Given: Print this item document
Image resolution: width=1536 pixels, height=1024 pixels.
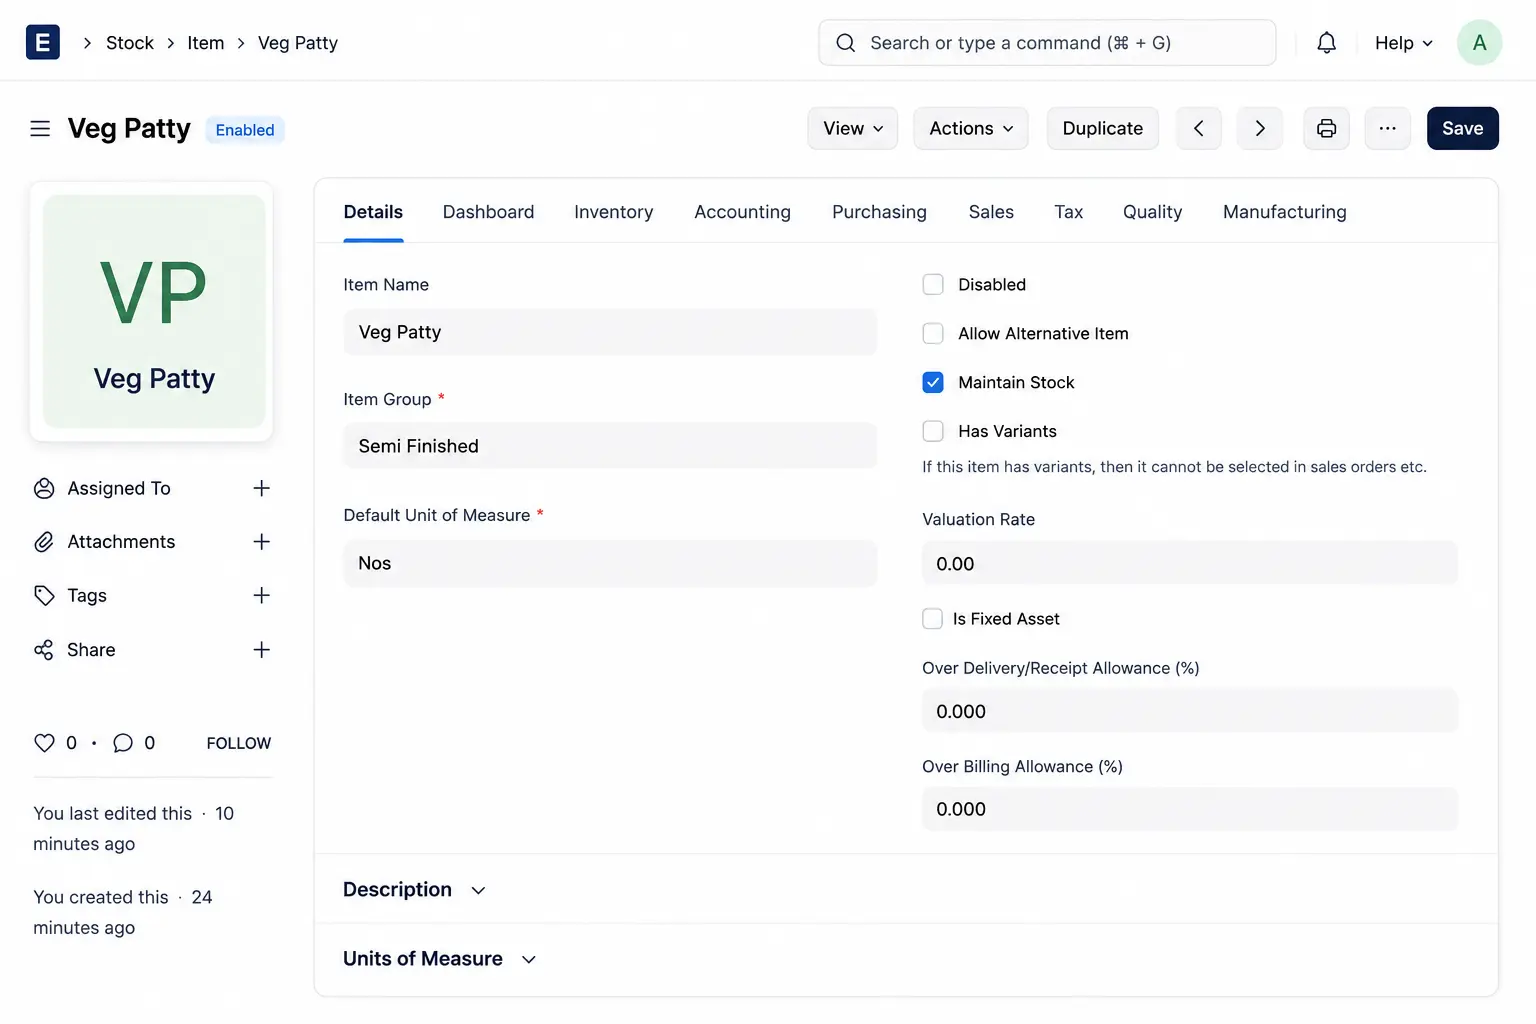Looking at the screenshot, I should click(1326, 128).
